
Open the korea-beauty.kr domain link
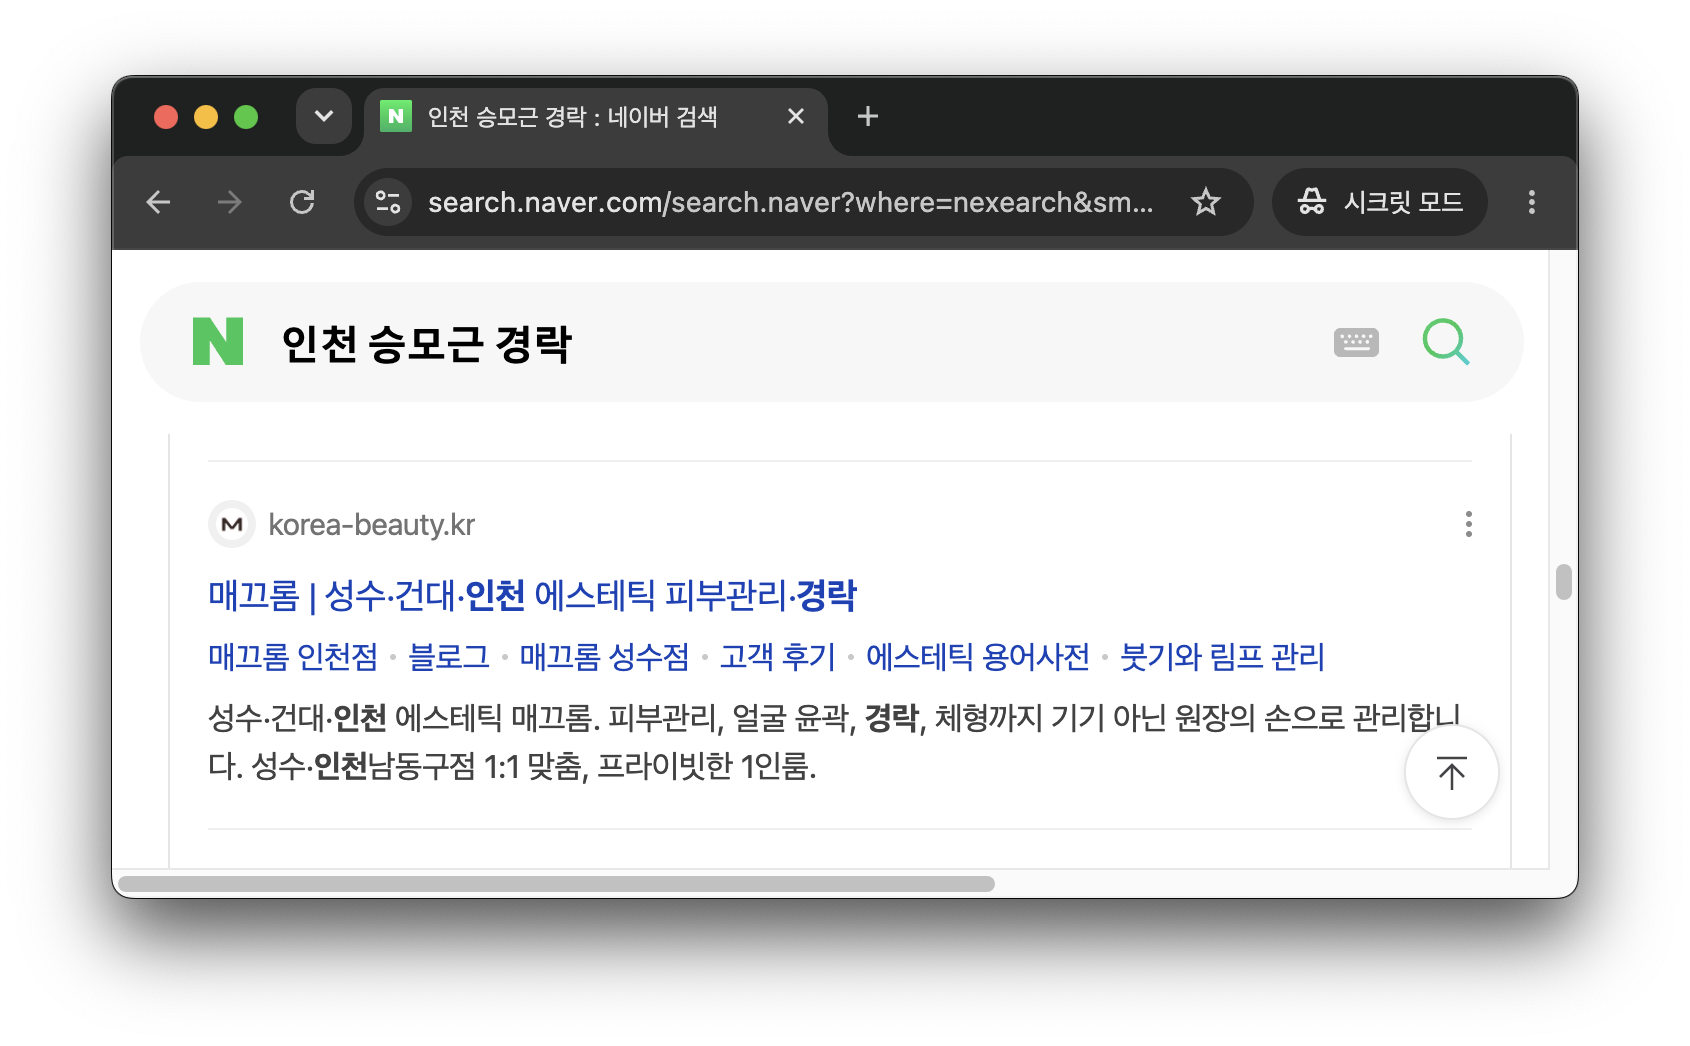(x=372, y=525)
